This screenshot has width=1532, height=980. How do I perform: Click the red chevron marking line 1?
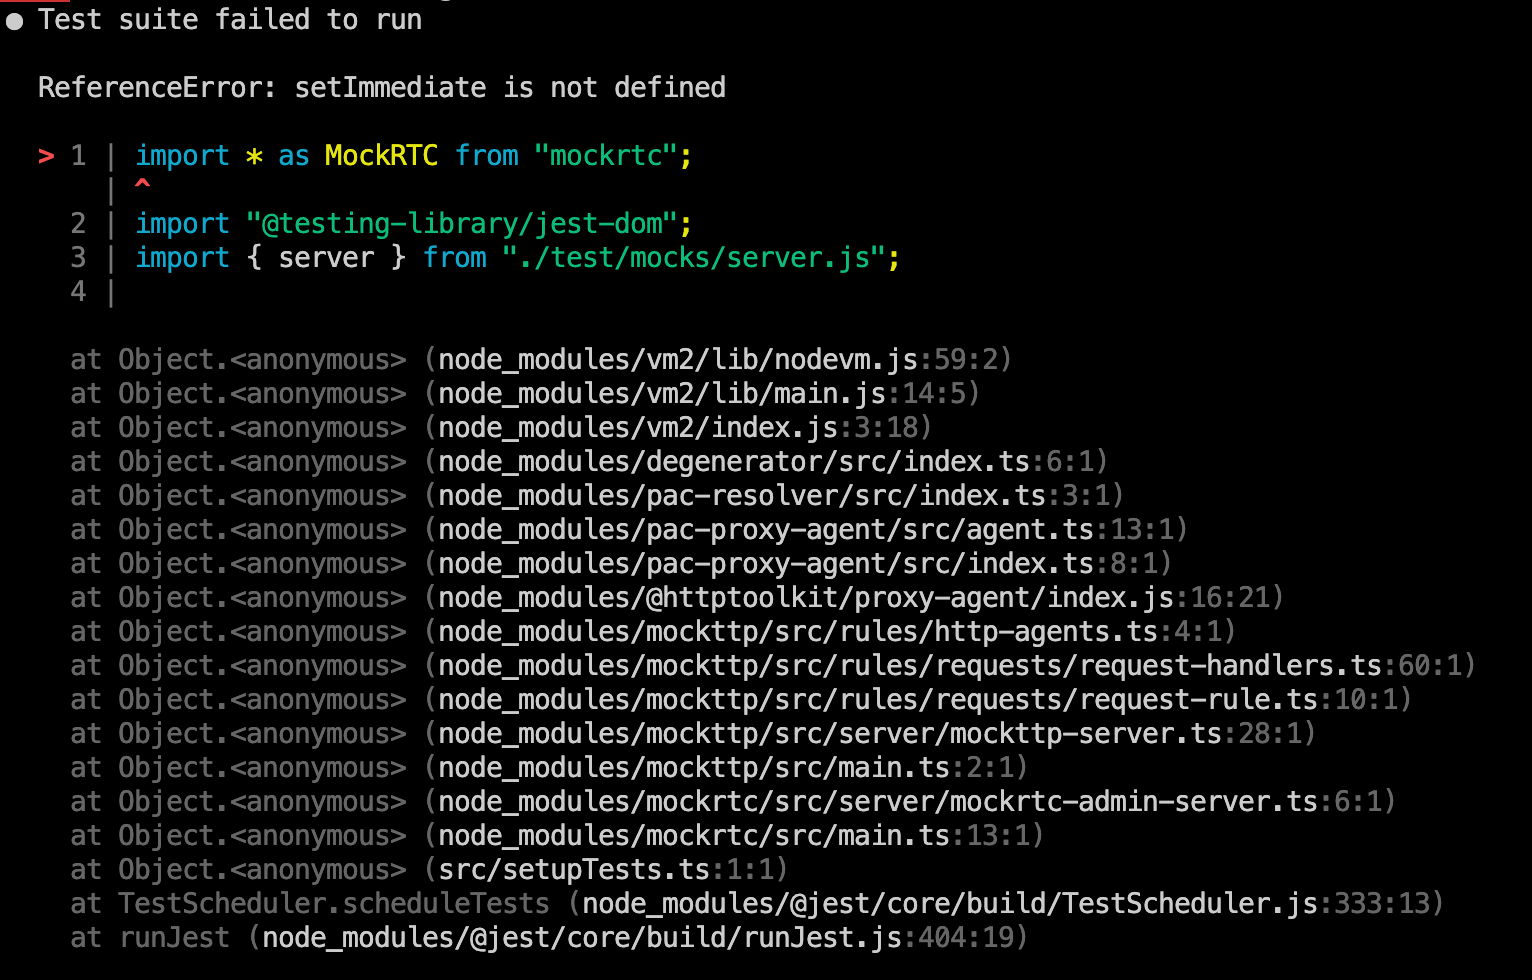point(45,155)
